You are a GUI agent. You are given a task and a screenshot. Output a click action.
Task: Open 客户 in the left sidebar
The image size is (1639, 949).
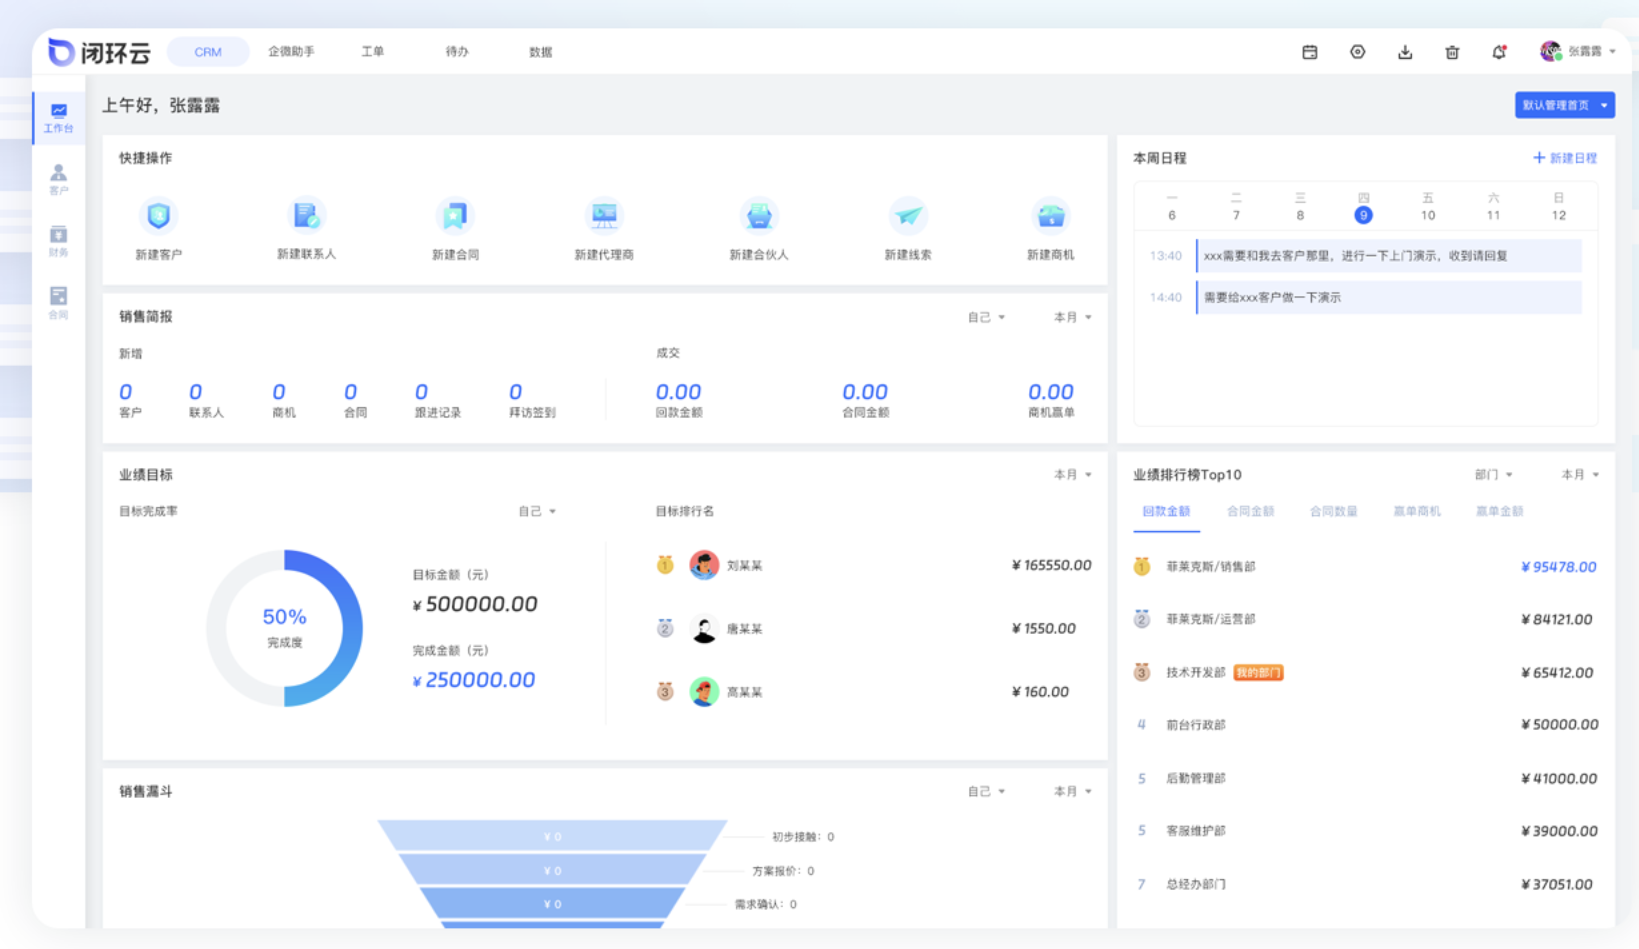click(x=59, y=179)
